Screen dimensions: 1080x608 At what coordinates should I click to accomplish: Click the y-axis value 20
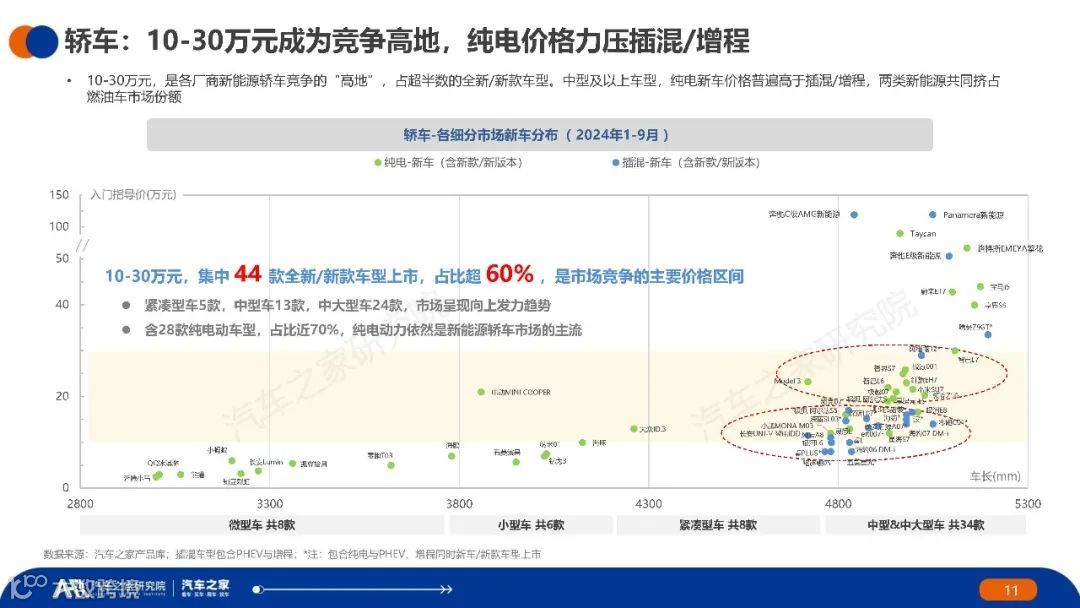[x=62, y=397]
